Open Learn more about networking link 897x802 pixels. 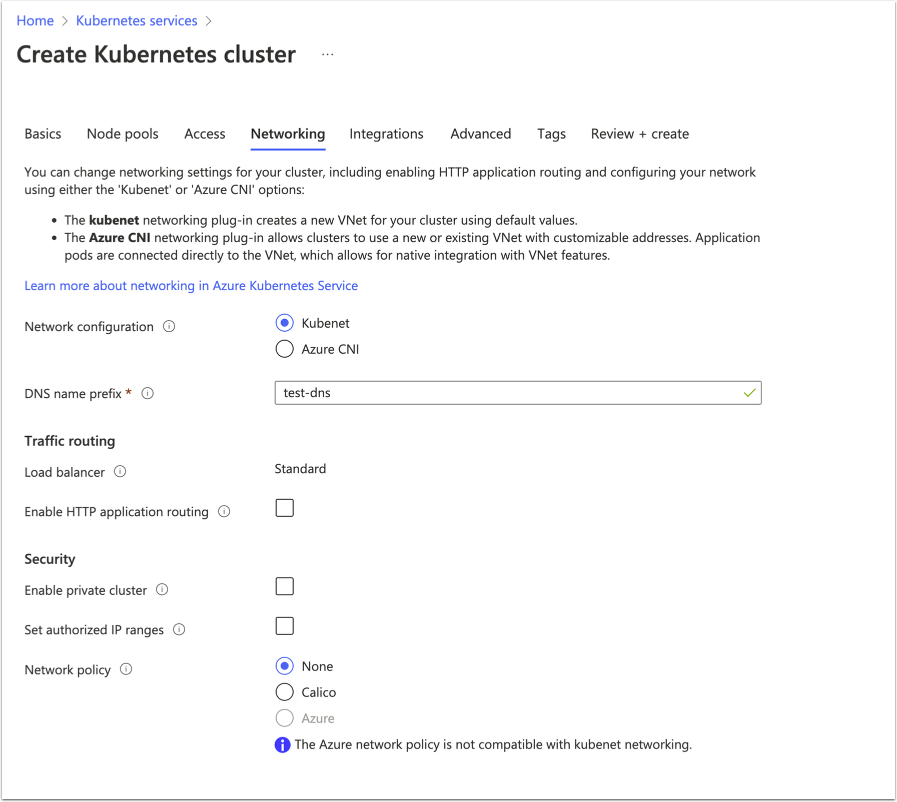point(191,286)
